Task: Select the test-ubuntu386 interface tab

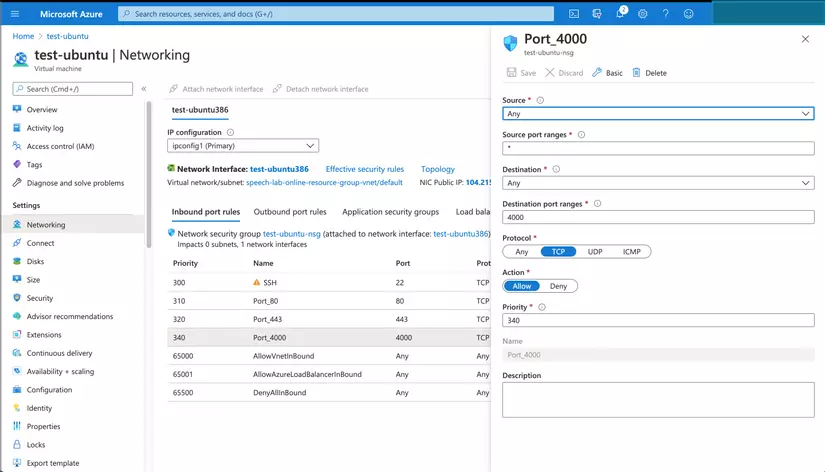Action: (200, 109)
